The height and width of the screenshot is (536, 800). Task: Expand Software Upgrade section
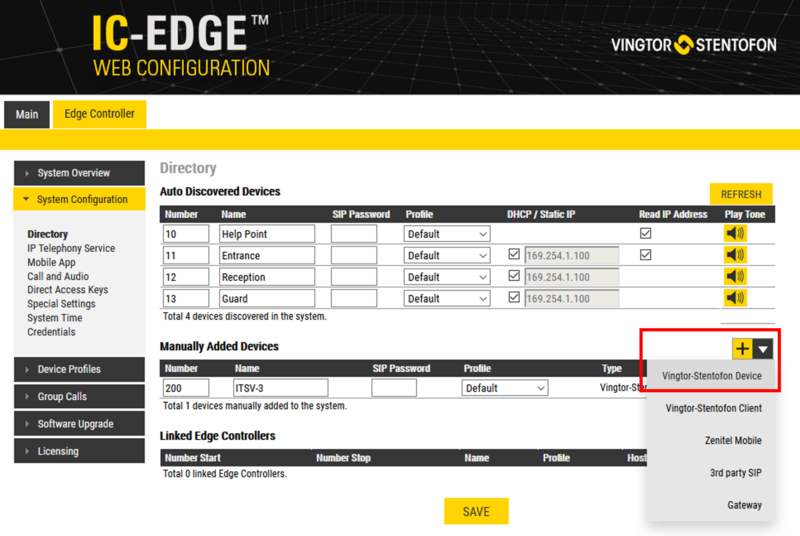(79, 424)
